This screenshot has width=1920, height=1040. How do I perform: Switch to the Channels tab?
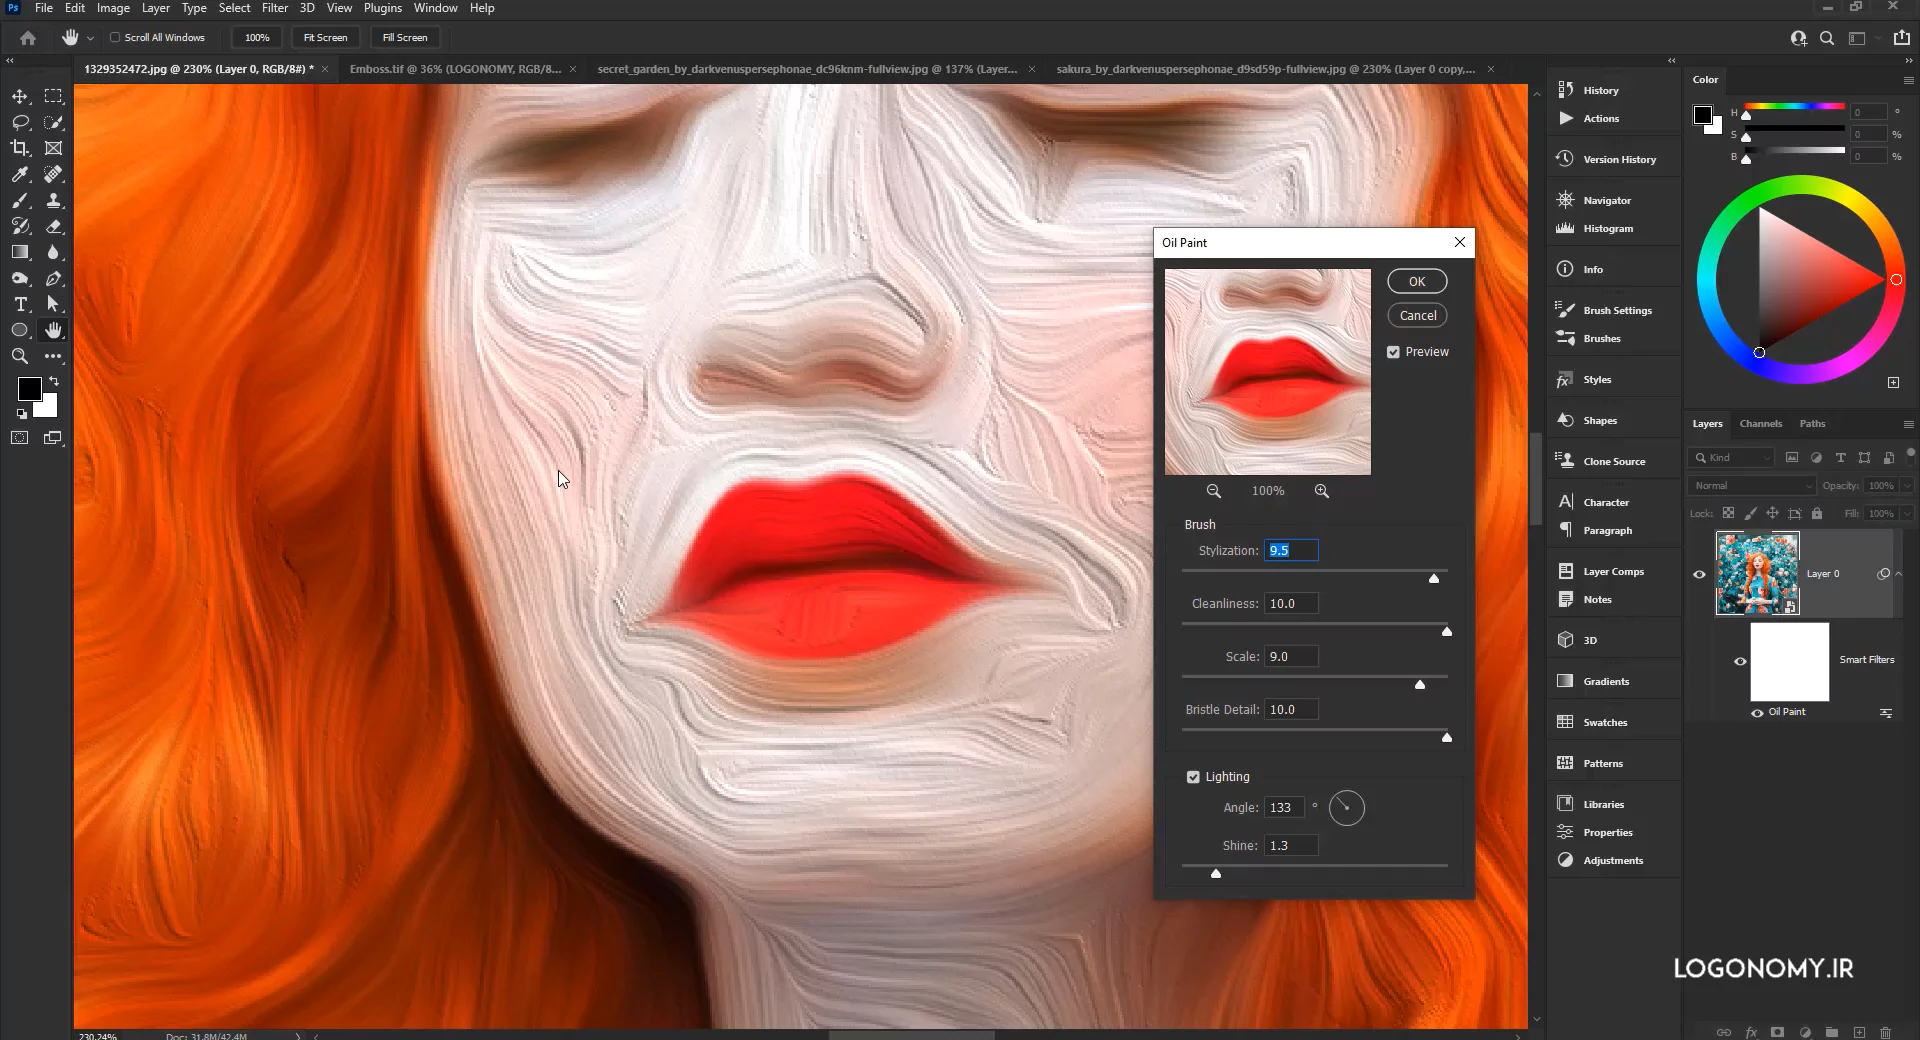pyautogui.click(x=1761, y=423)
